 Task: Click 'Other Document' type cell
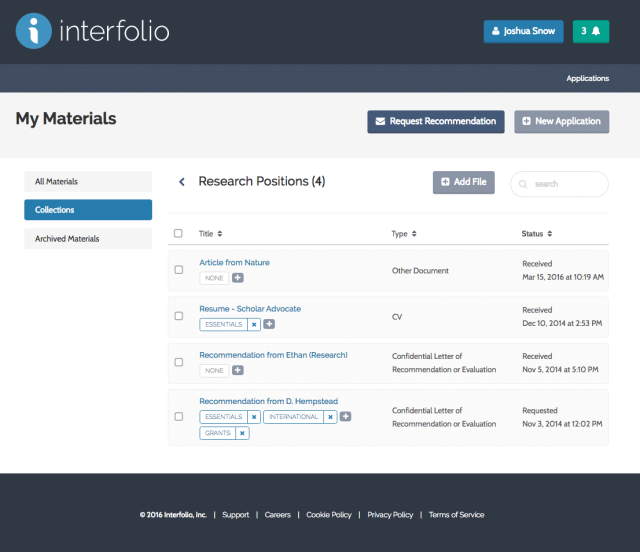click(420, 271)
